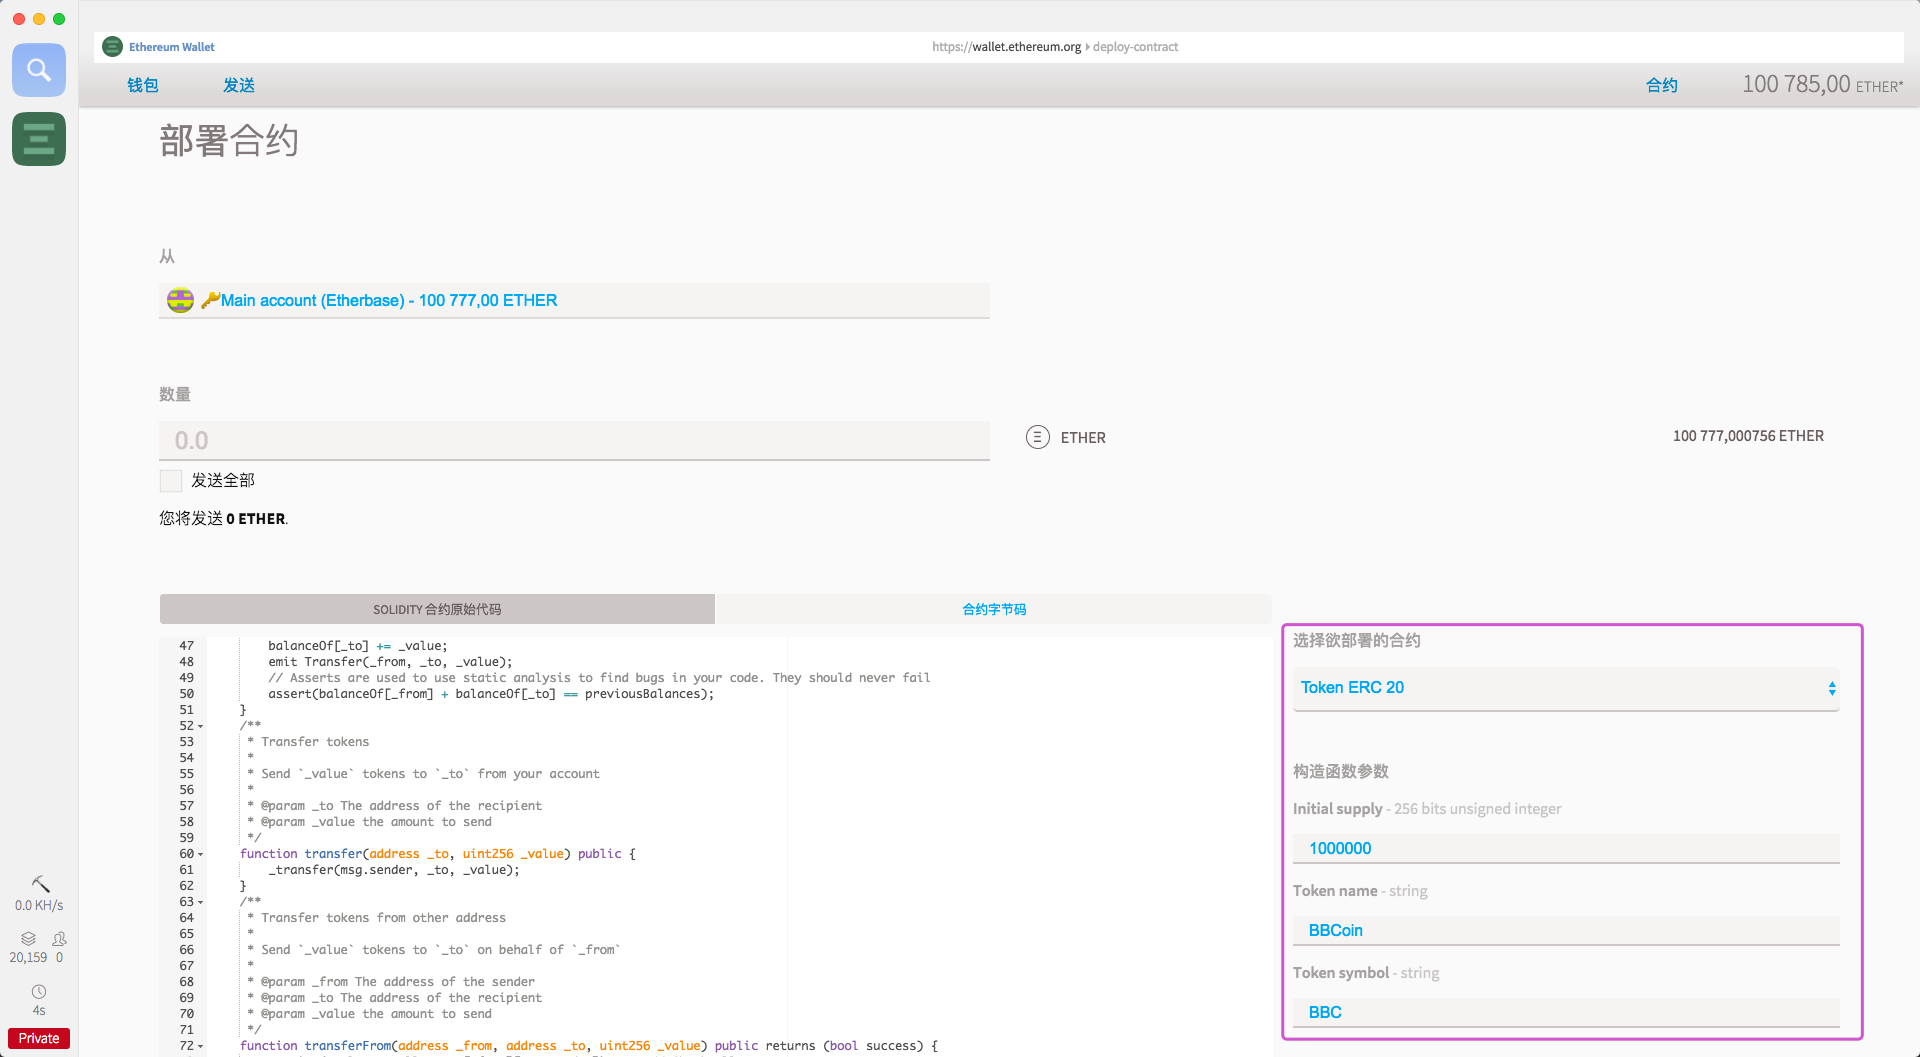The width and height of the screenshot is (1920, 1057).
Task: Click the Token symbol field with BBC
Action: tap(1566, 1012)
